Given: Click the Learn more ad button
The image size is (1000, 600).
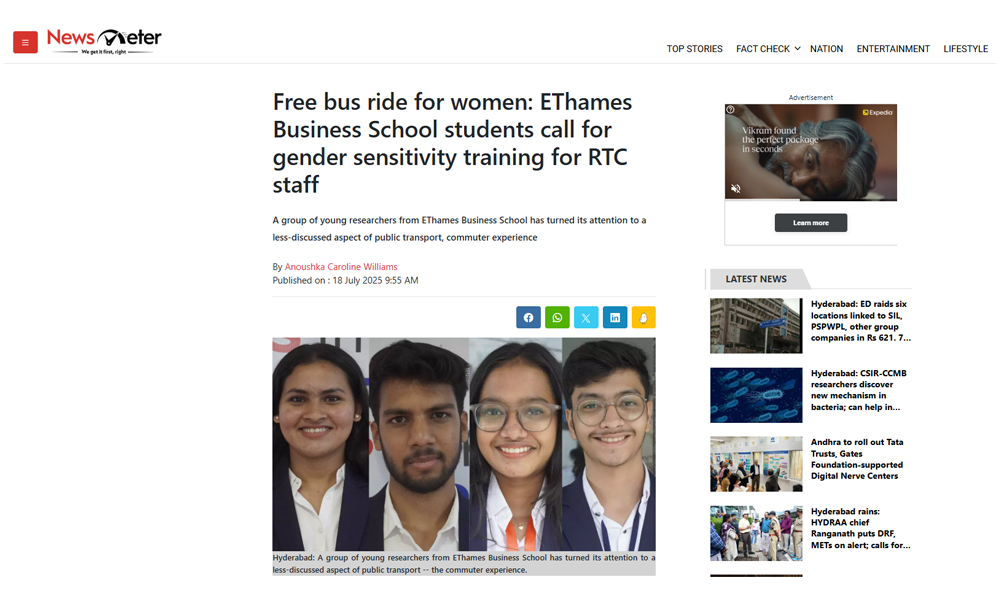Looking at the screenshot, I should [x=811, y=223].
